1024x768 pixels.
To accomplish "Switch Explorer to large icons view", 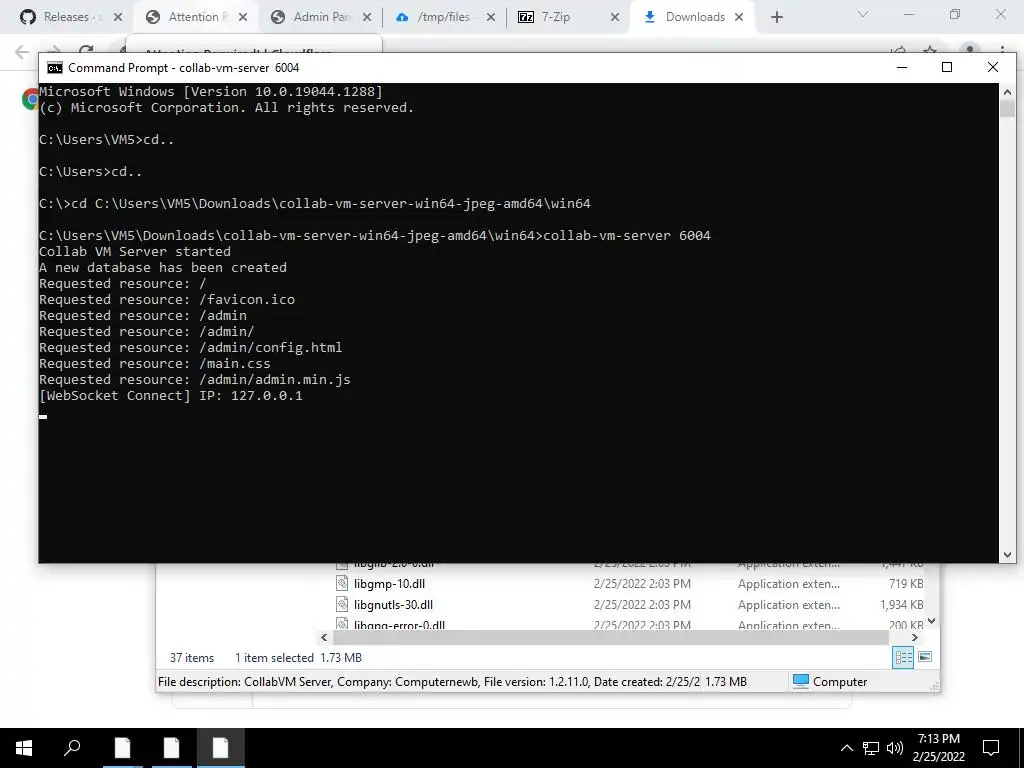I will 925,657.
